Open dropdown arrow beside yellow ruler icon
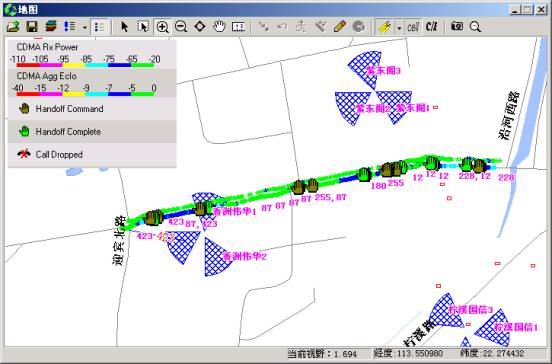Image resolution: width=552 pixels, height=364 pixels. click(x=399, y=27)
